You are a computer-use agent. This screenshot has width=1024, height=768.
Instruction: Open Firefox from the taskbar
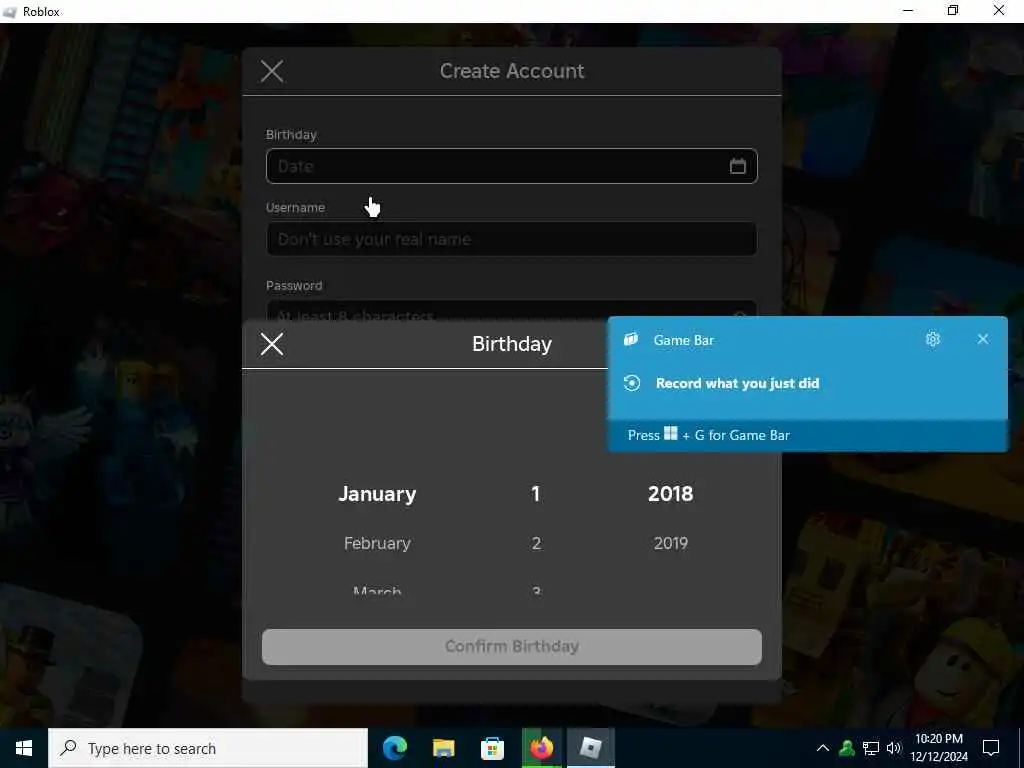(x=541, y=748)
